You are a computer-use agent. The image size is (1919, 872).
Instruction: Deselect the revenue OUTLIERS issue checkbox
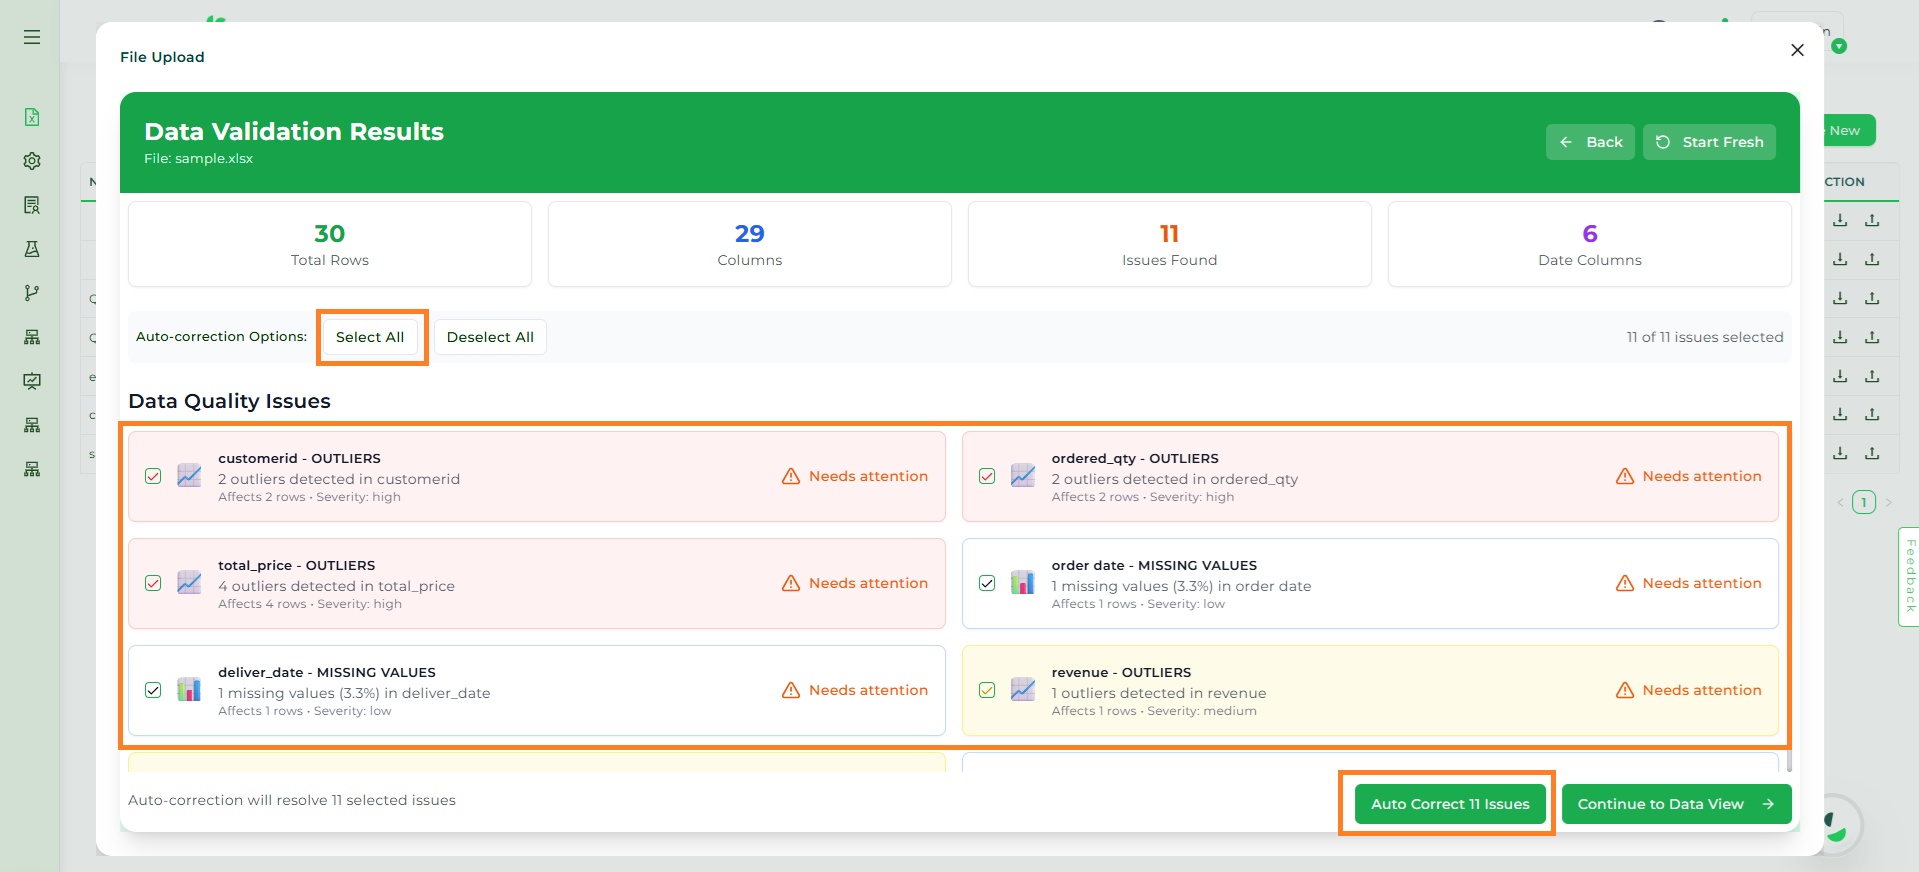click(987, 690)
